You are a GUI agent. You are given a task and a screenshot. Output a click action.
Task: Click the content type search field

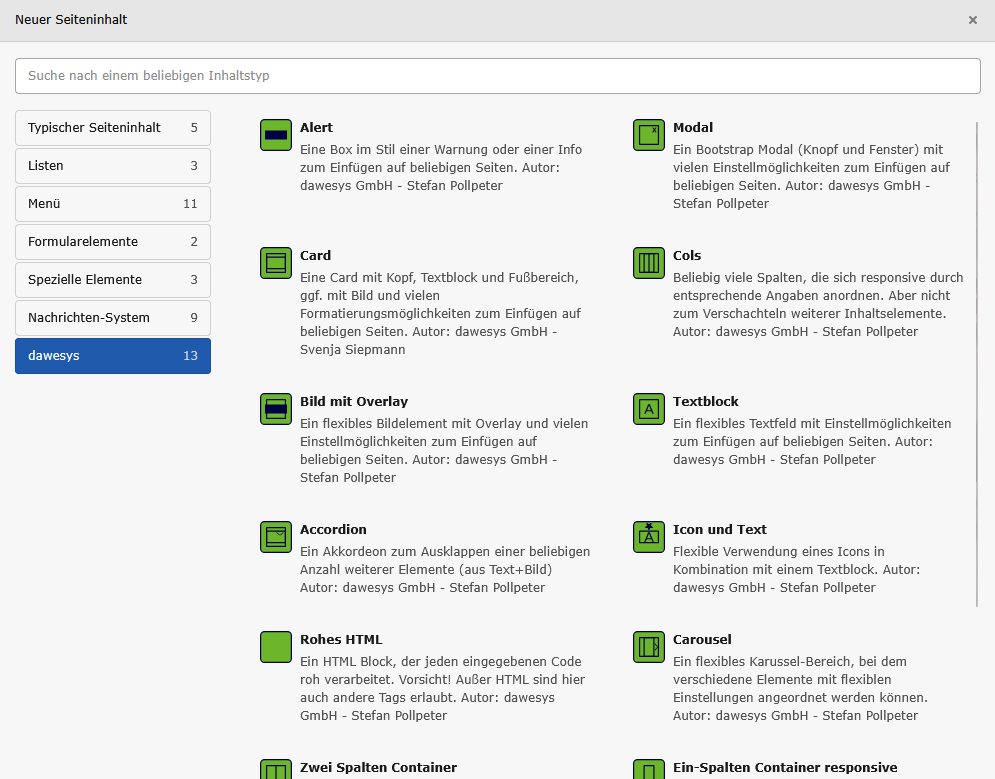pyautogui.click(x=497, y=76)
